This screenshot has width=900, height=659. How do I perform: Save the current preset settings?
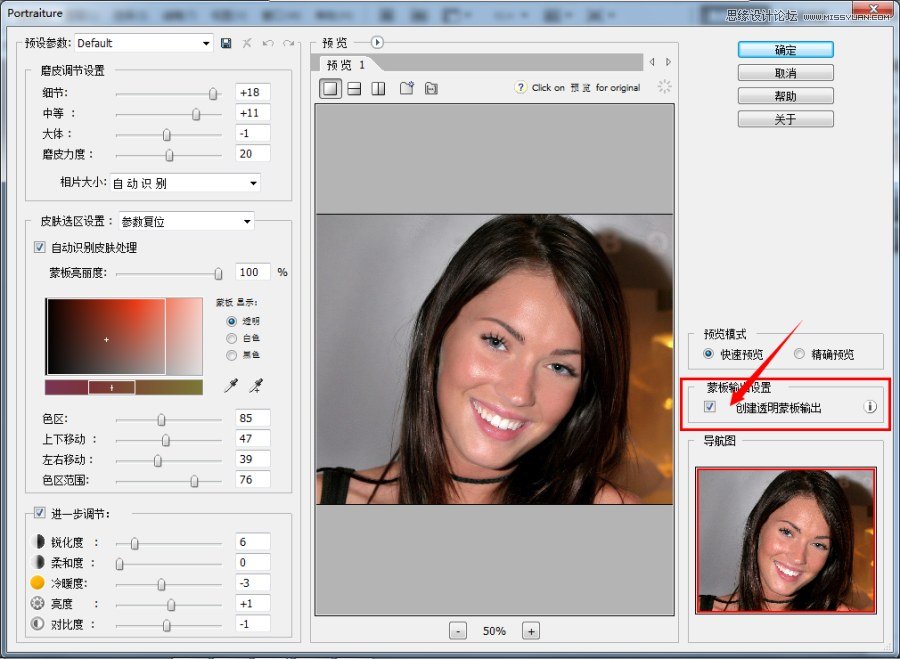[226, 44]
